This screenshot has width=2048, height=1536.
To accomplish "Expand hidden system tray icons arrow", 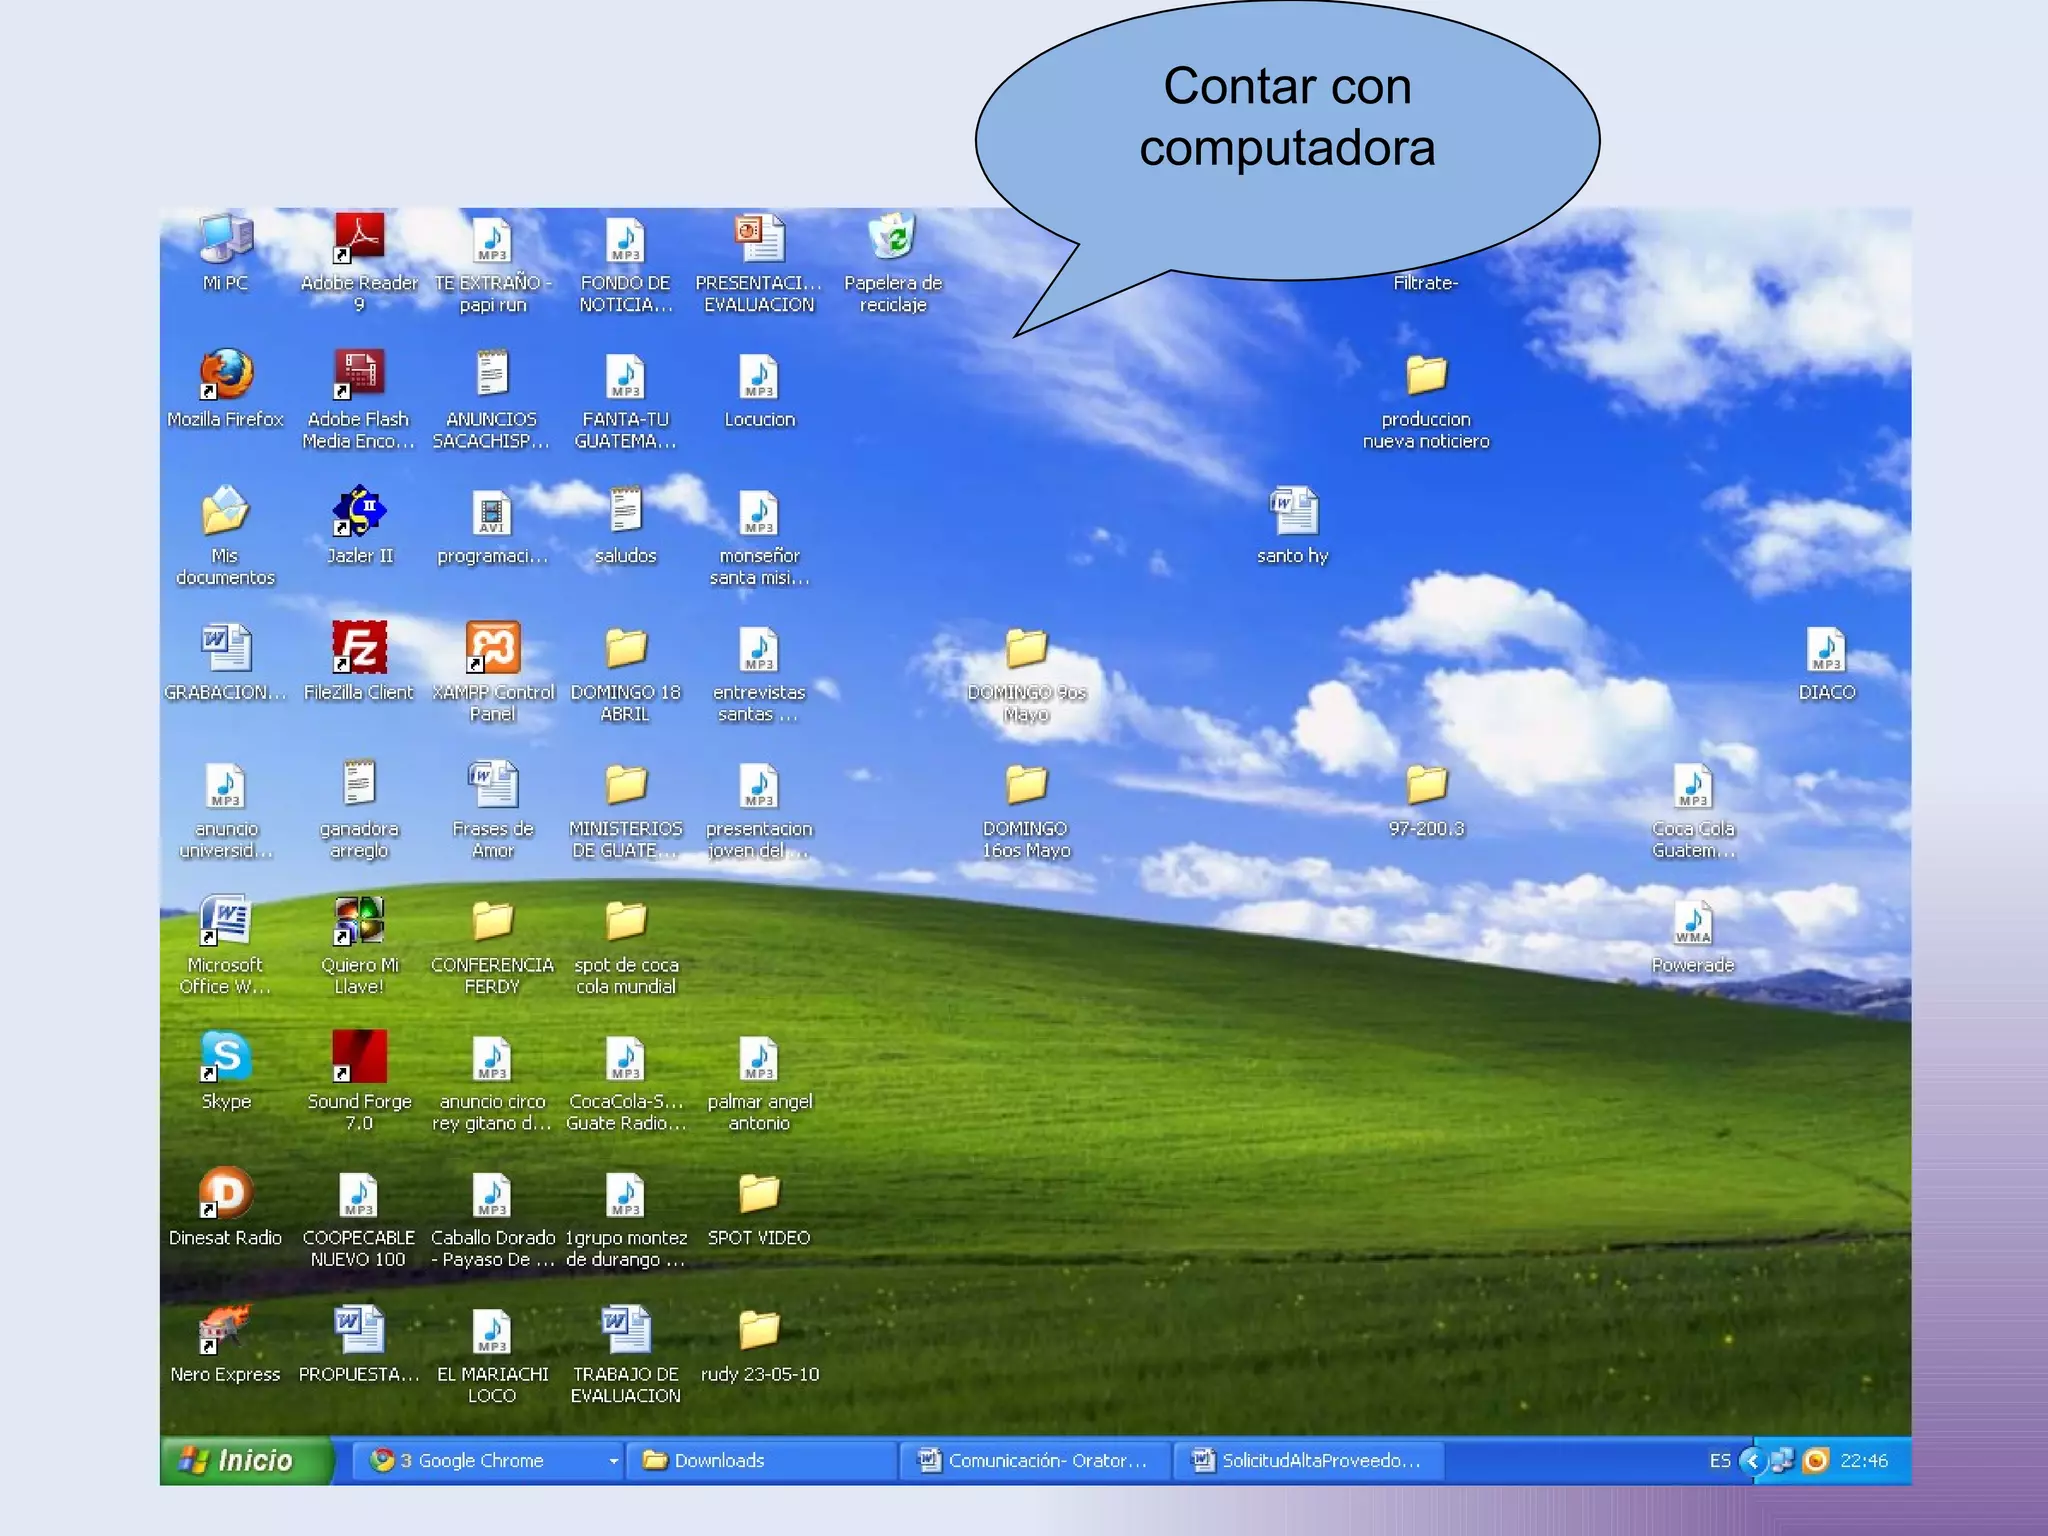I will [x=1751, y=1461].
